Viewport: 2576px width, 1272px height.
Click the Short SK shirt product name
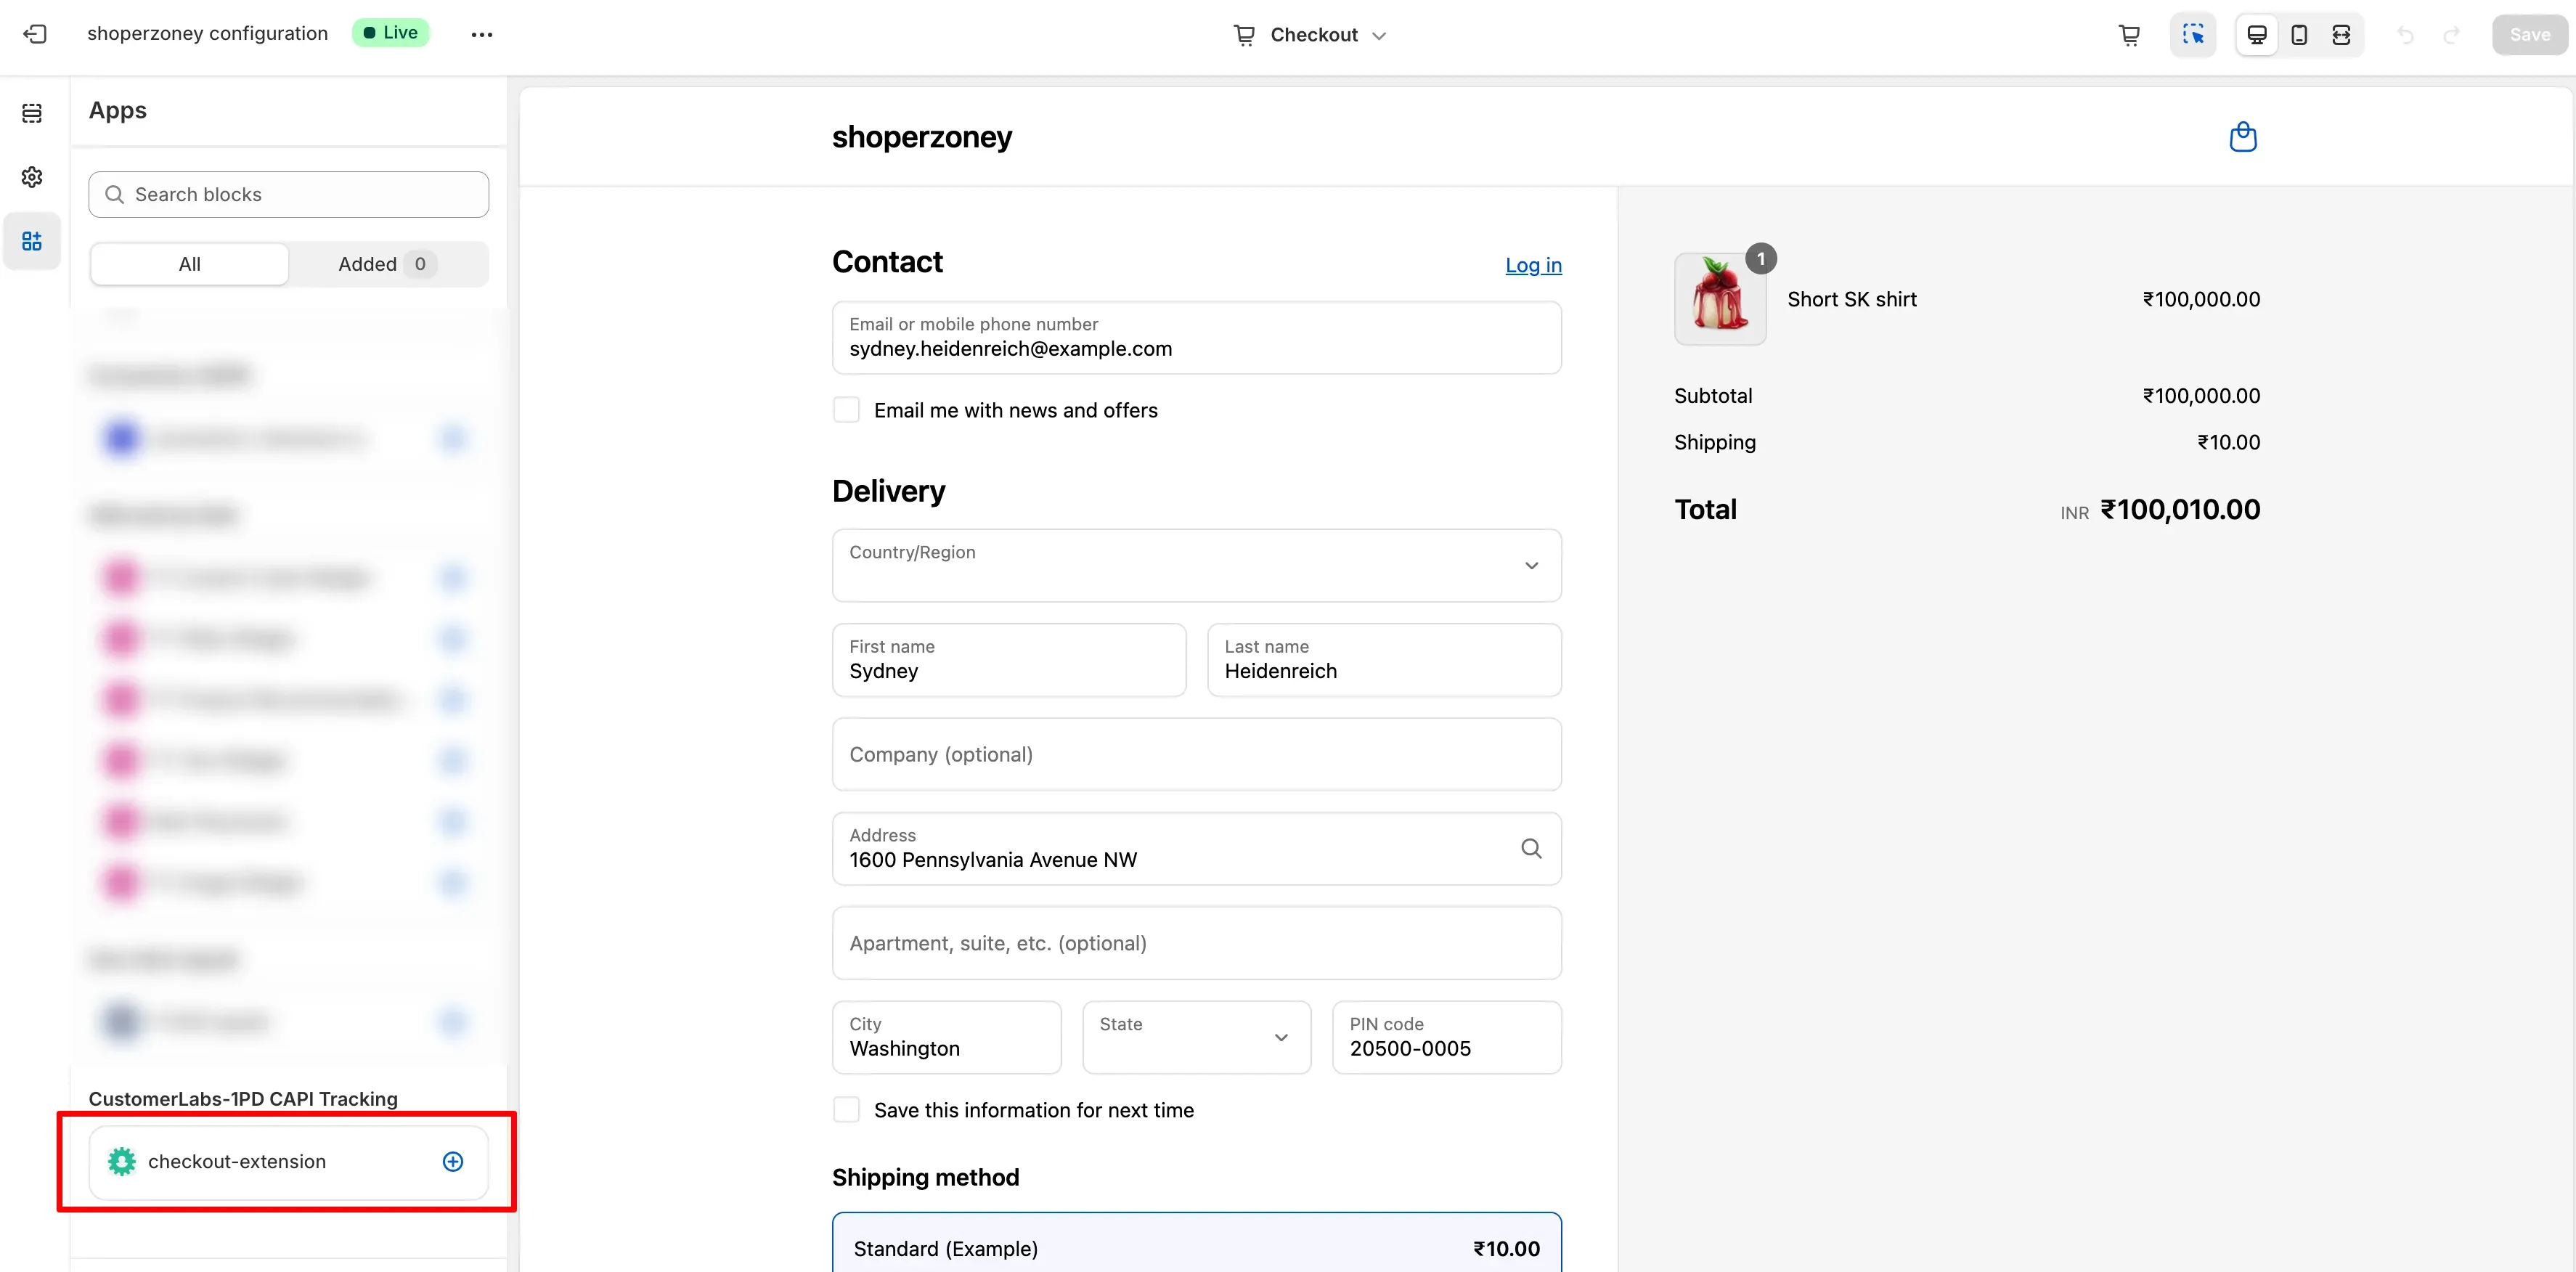tap(1851, 299)
